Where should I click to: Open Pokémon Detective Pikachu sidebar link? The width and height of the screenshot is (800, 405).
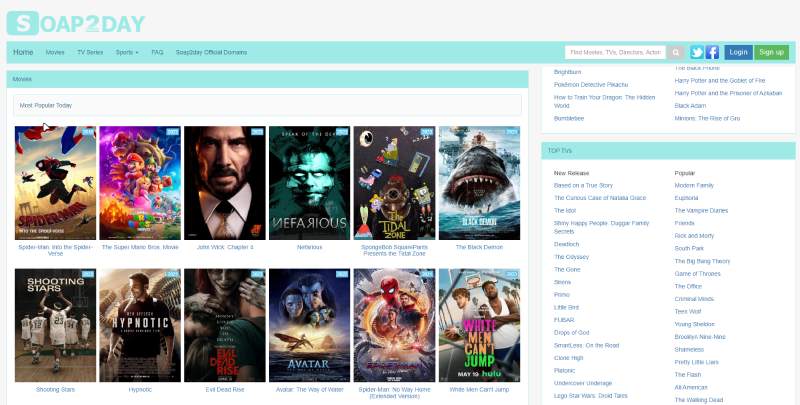point(591,85)
